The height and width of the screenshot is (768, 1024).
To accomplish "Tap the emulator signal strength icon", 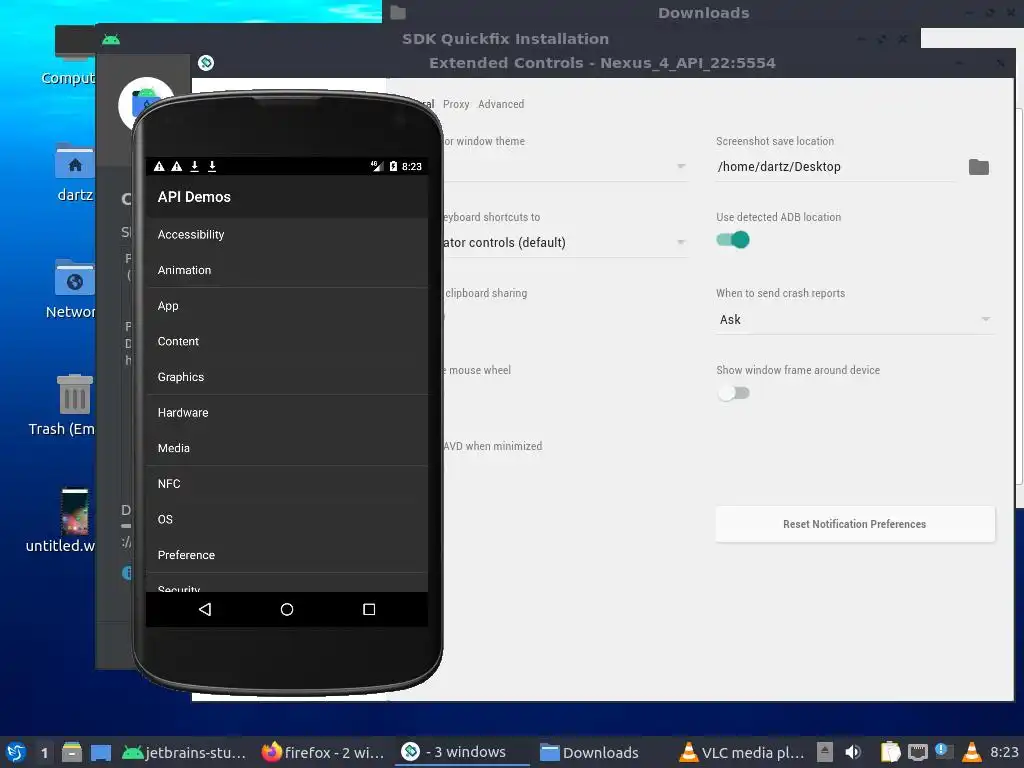I will [x=377, y=167].
